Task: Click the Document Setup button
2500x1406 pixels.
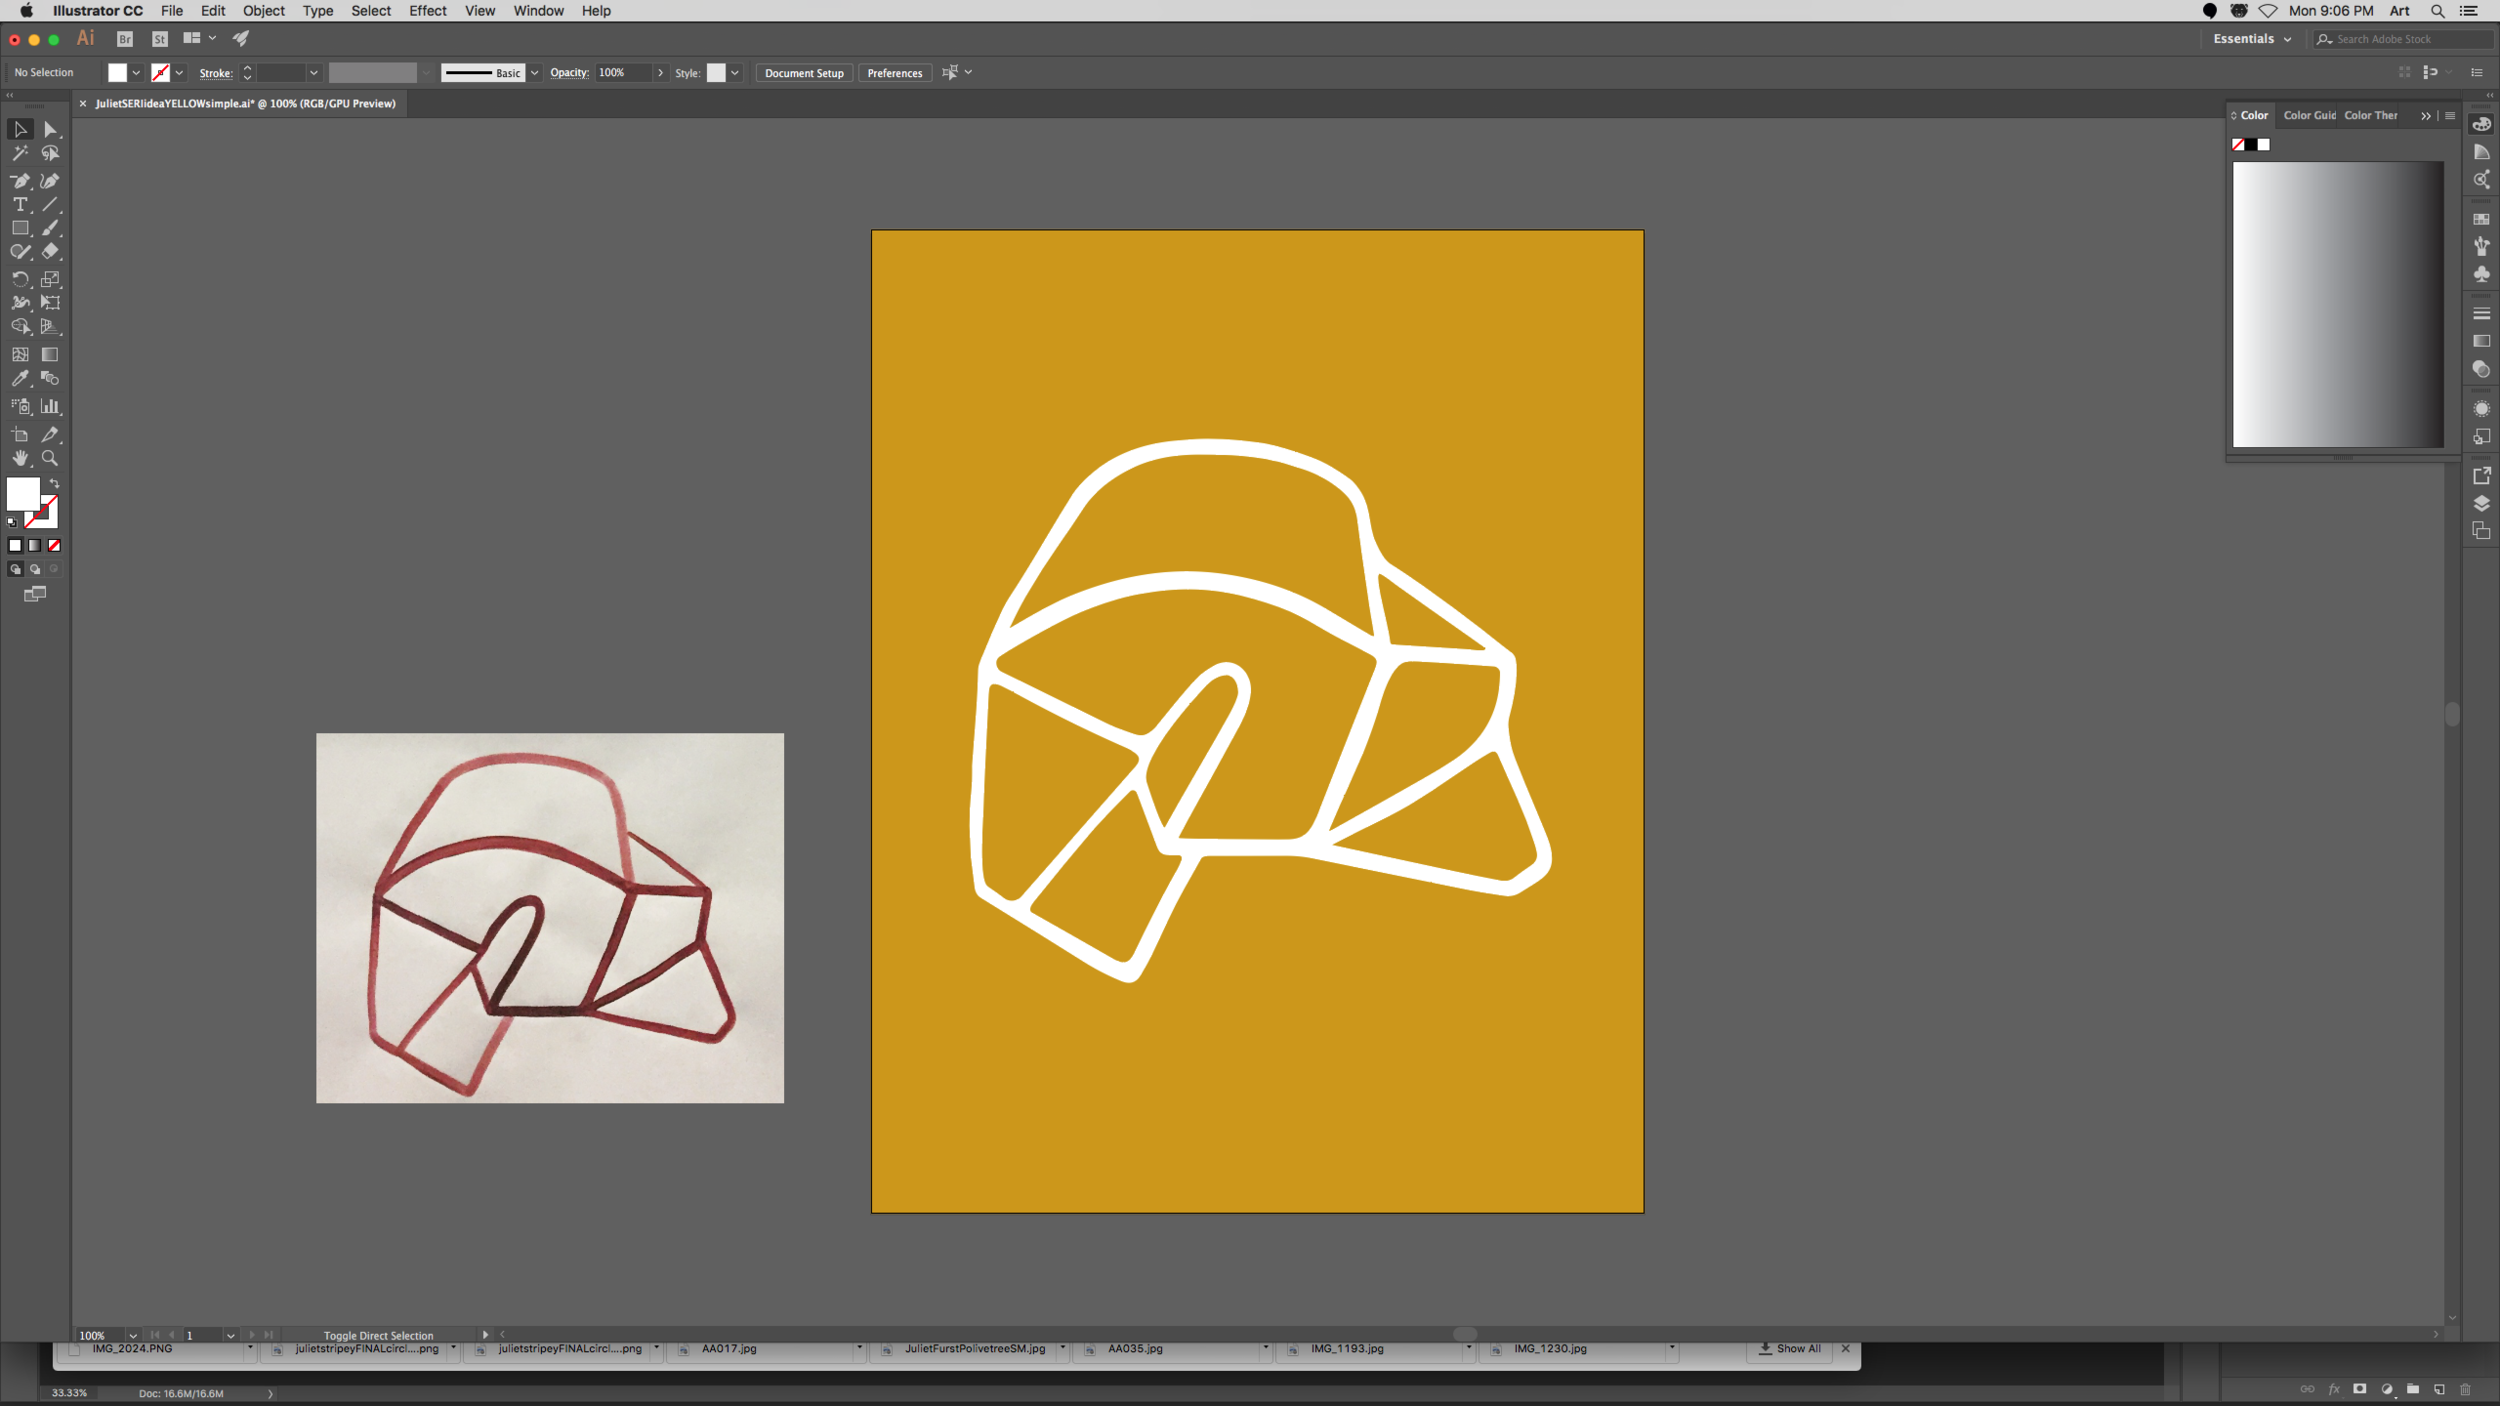Action: [x=804, y=73]
